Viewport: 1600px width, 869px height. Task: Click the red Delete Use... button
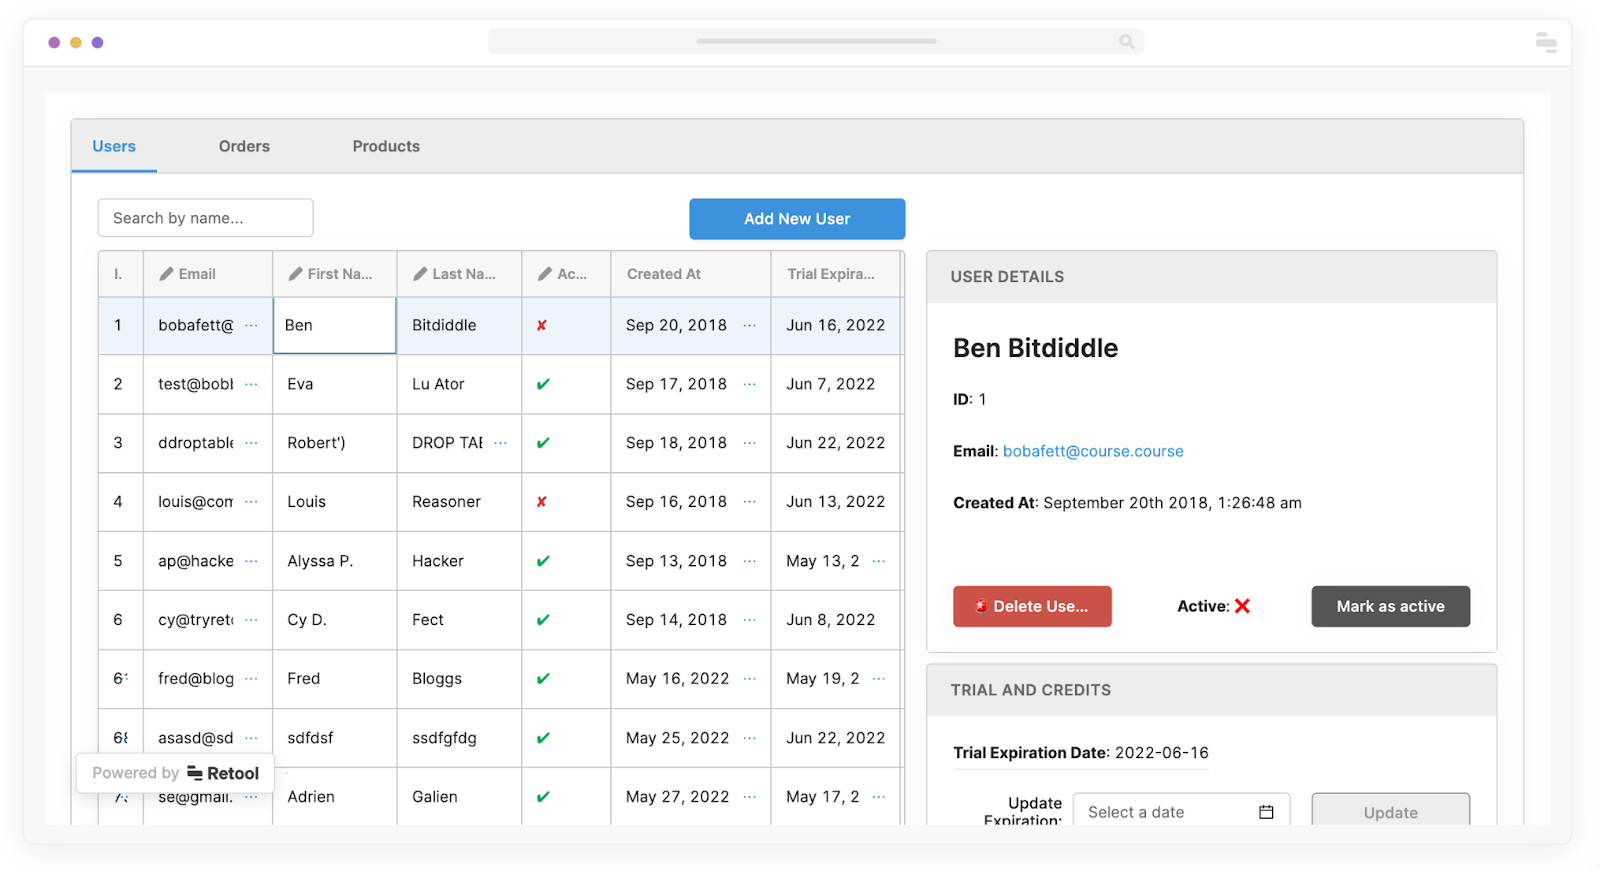[1032, 606]
